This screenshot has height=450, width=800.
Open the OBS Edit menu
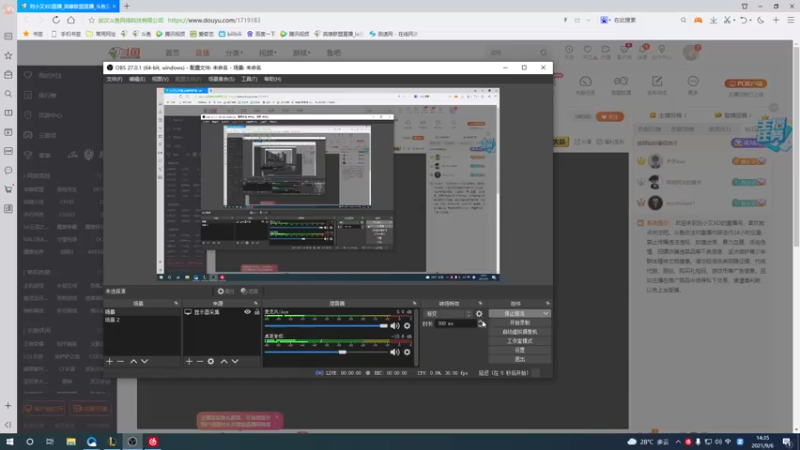click(137, 79)
